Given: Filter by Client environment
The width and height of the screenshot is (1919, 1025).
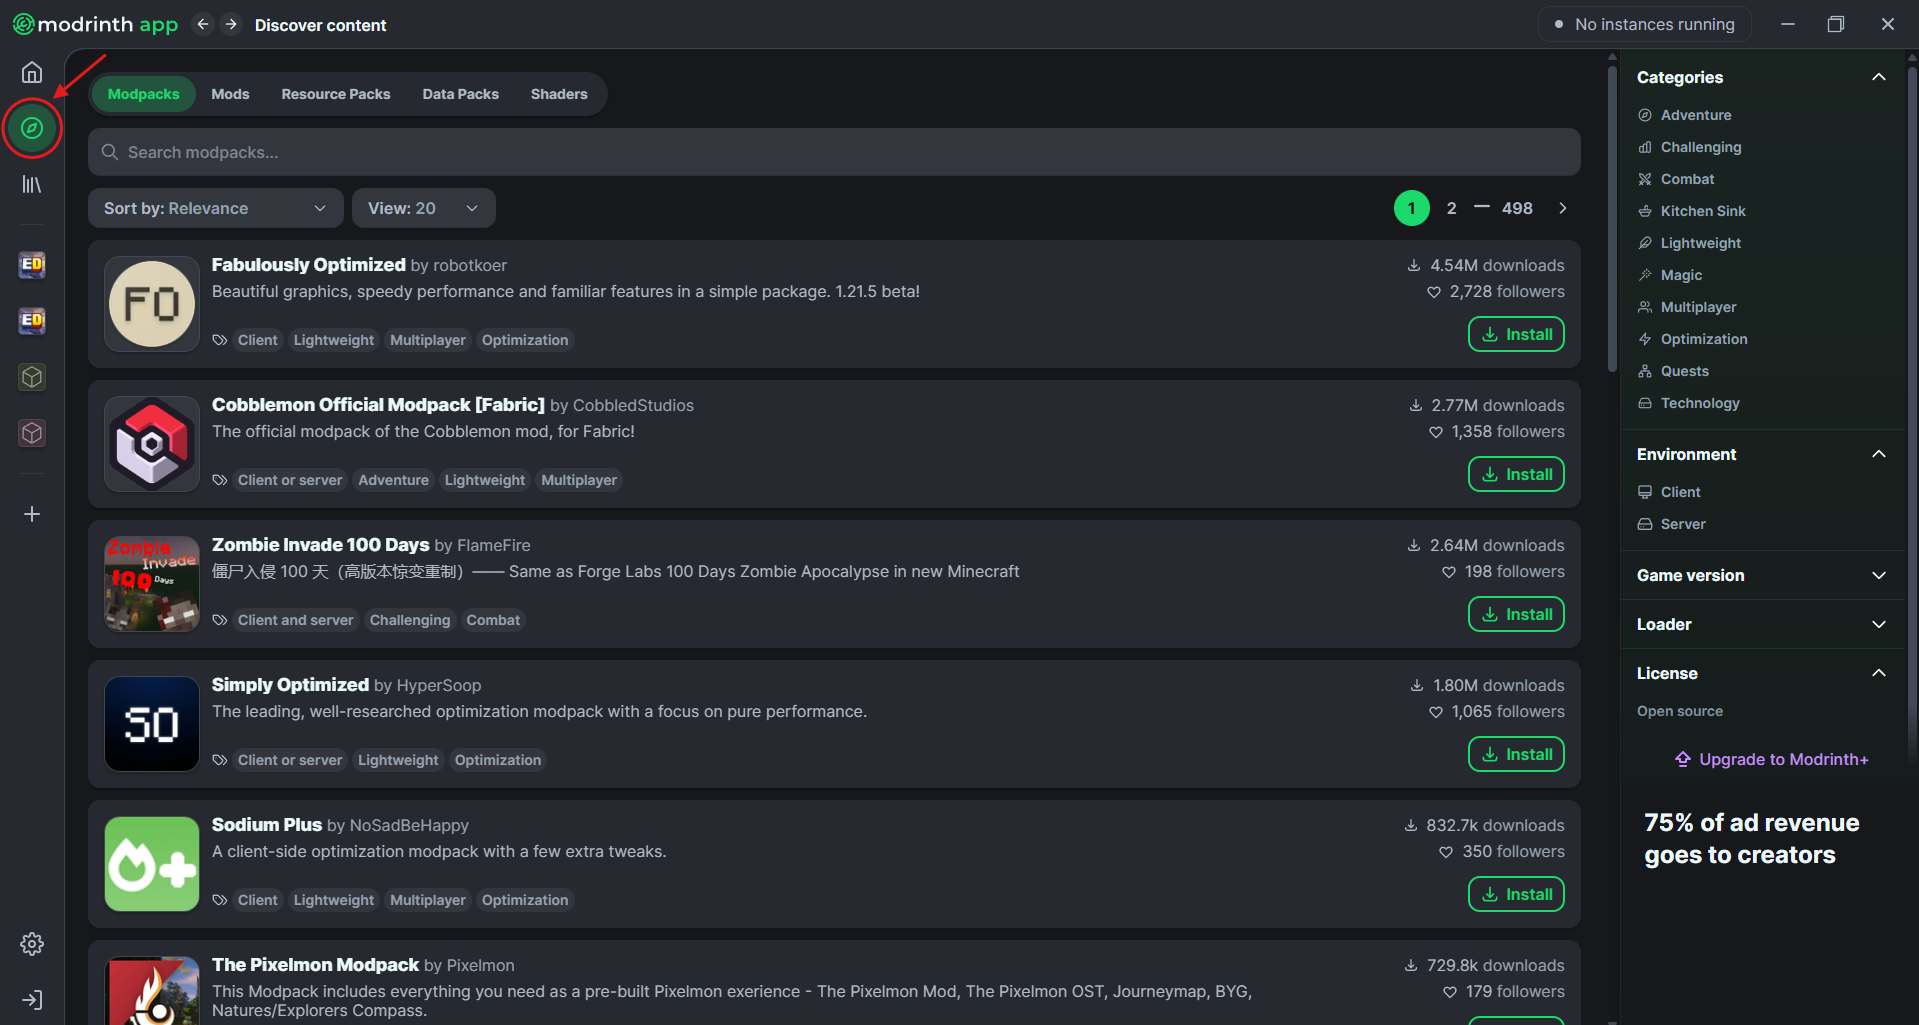Looking at the screenshot, I should coord(1669,492).
